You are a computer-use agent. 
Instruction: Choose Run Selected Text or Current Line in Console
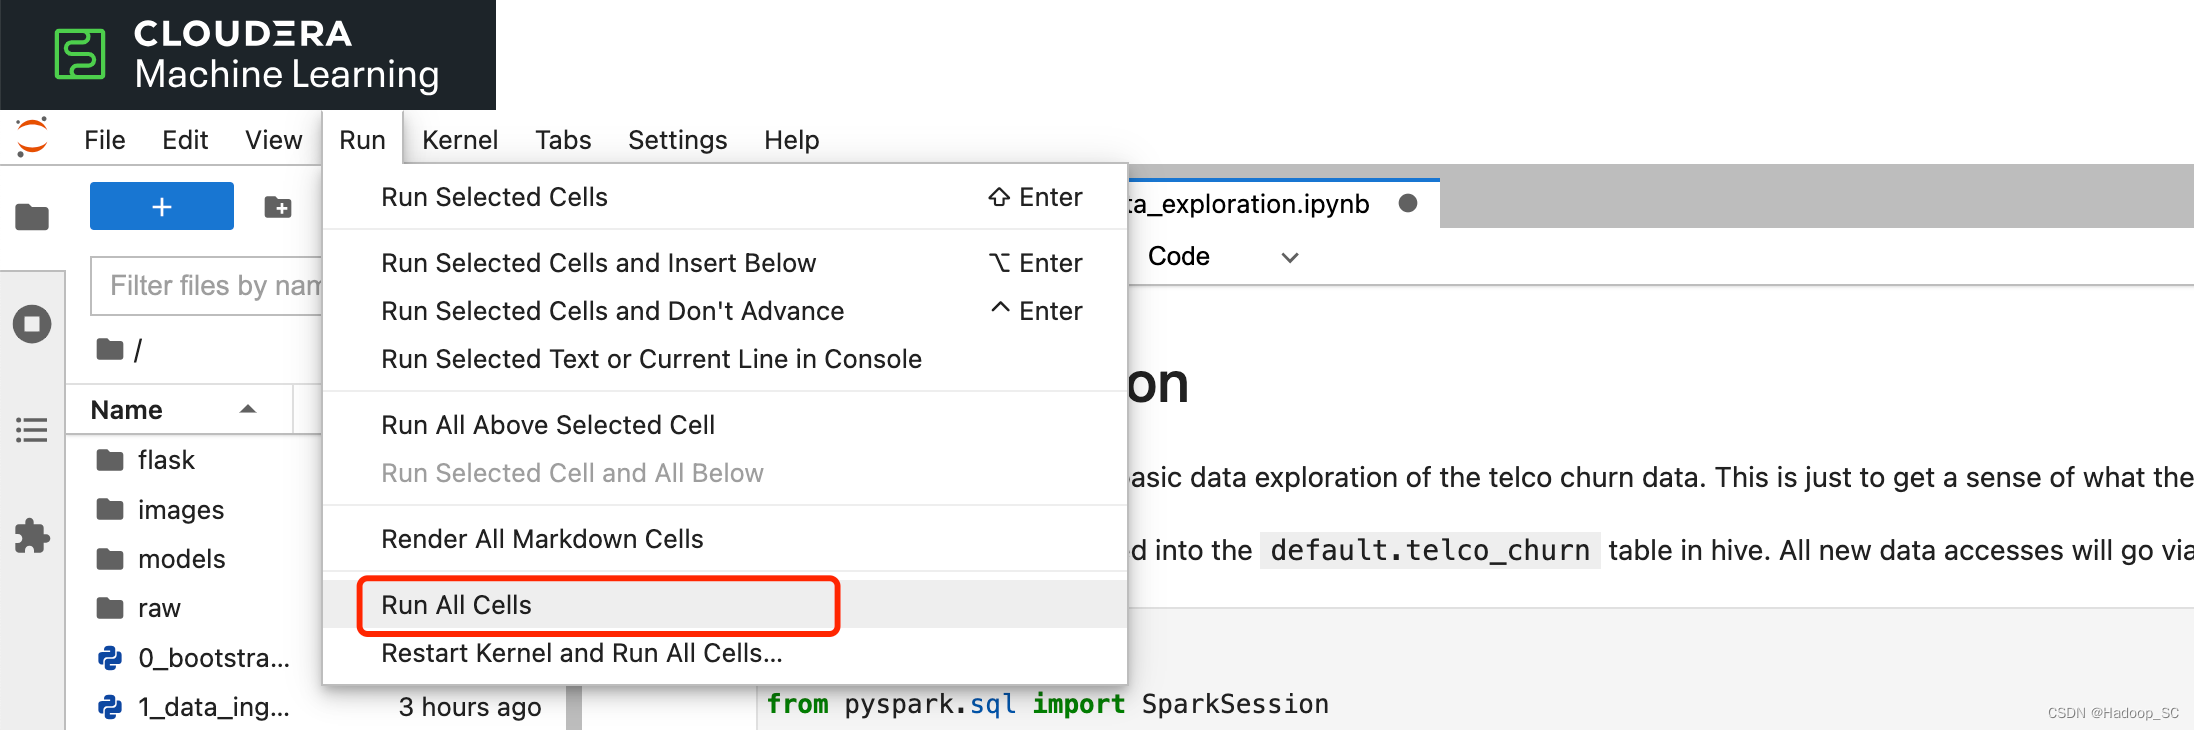(725, 359)
